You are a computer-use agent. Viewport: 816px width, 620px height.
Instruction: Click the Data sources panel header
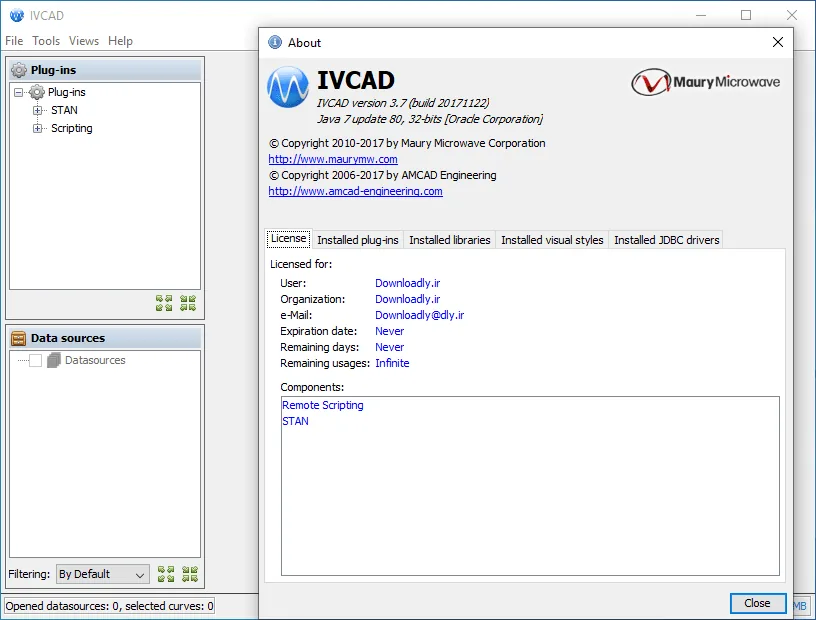[x=106, y=338]
